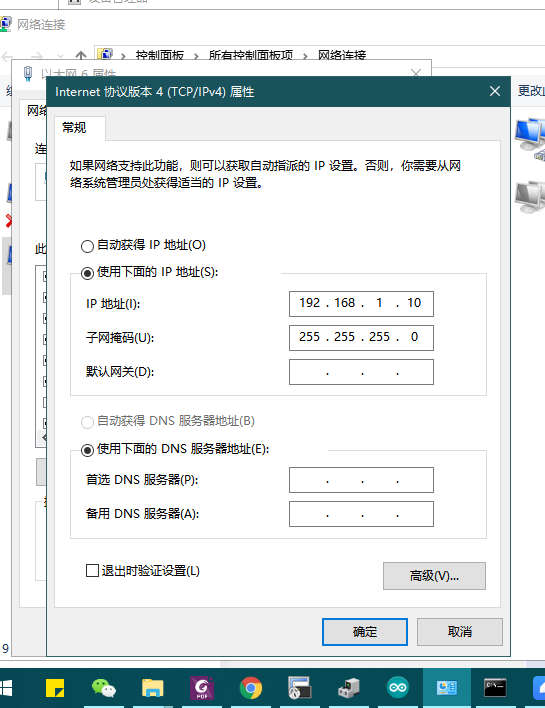Select 使用下面的 IP 地址 radio button
Screen dimensions: 545x708
tap(87, 273)
